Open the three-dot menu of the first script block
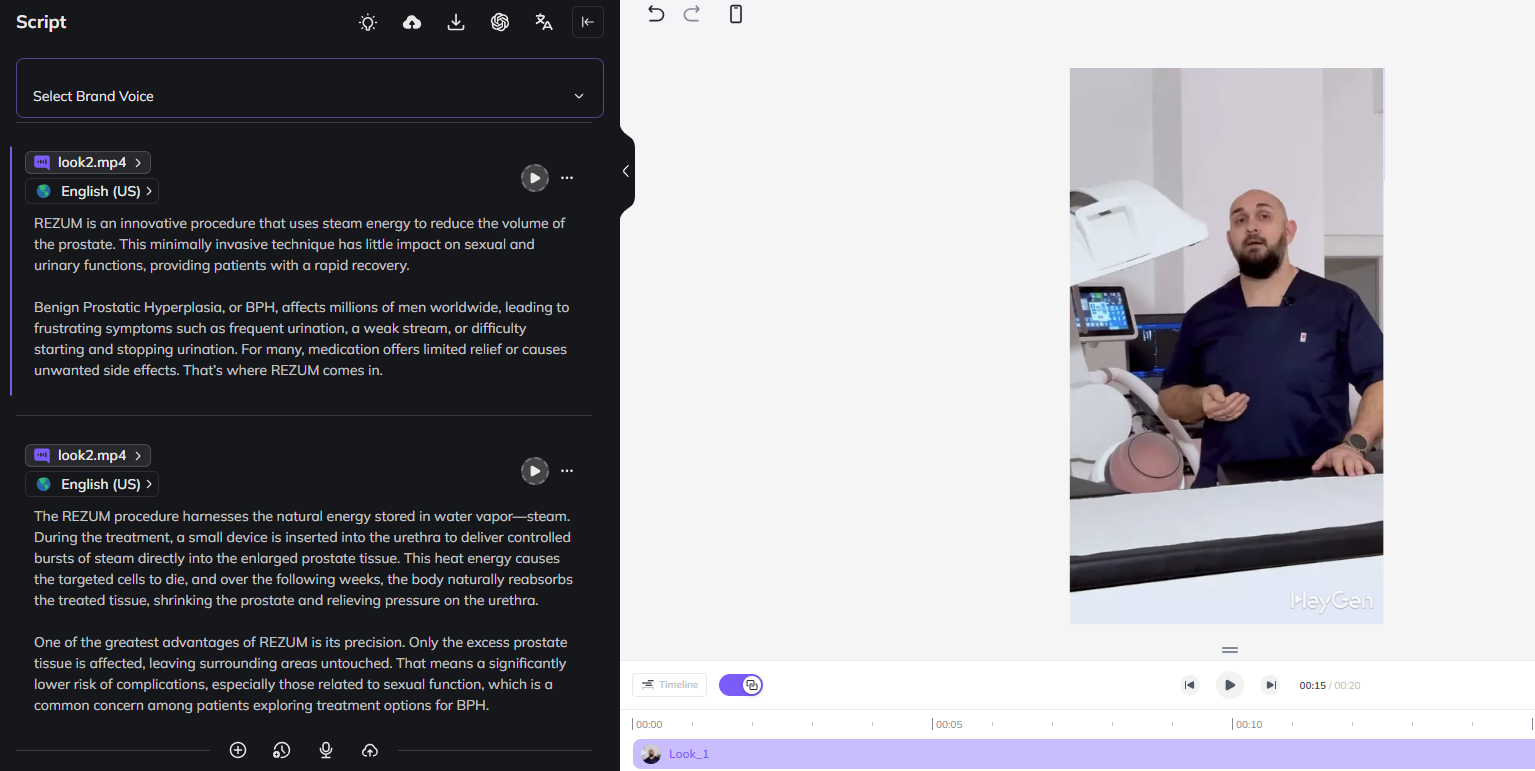Screen dimensions: 1535x771 [567, 178]
